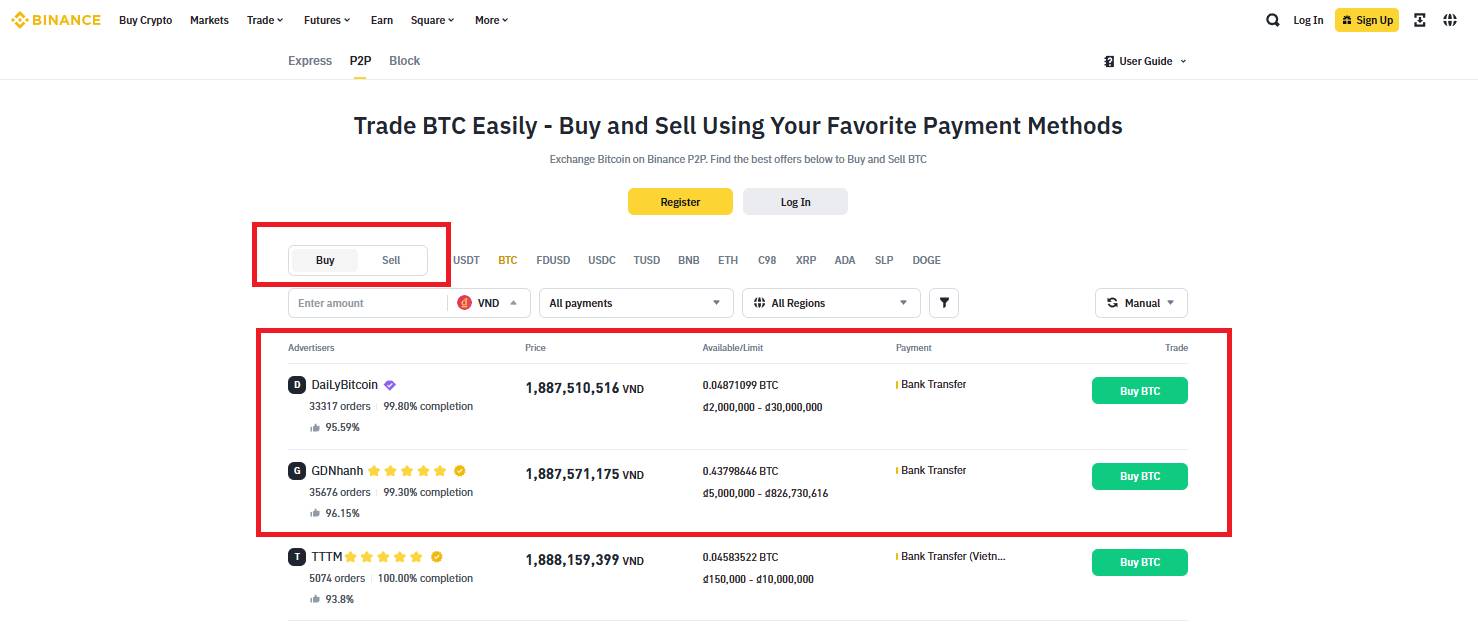Open the VND currency dropdown

[x=489, y=303]
